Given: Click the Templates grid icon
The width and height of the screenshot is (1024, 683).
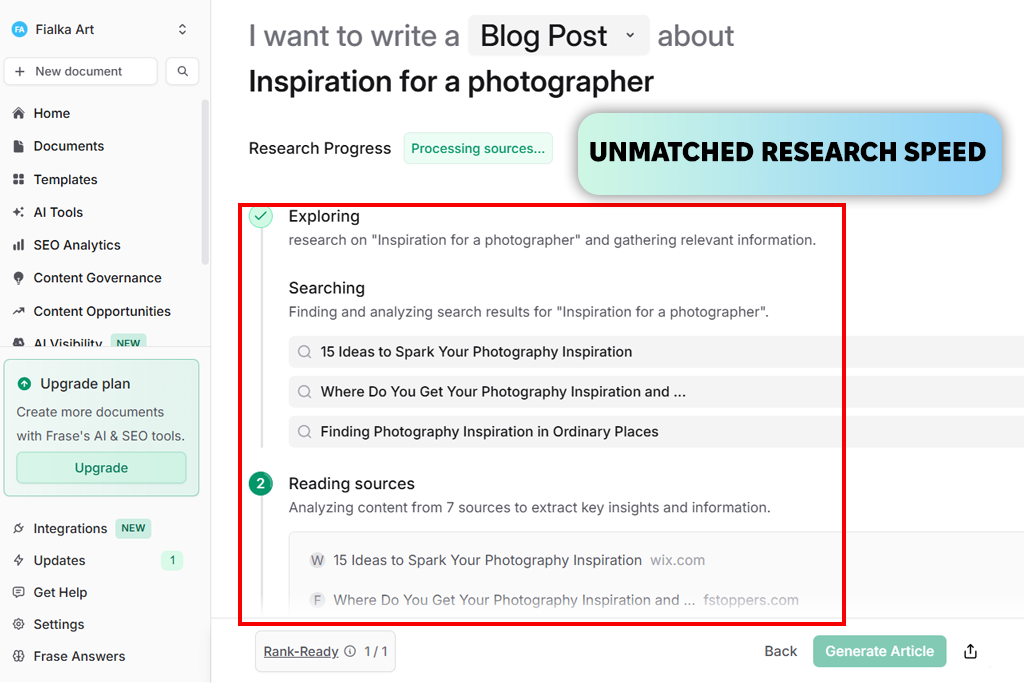Looking at the screenshot, I should point(18,180).
